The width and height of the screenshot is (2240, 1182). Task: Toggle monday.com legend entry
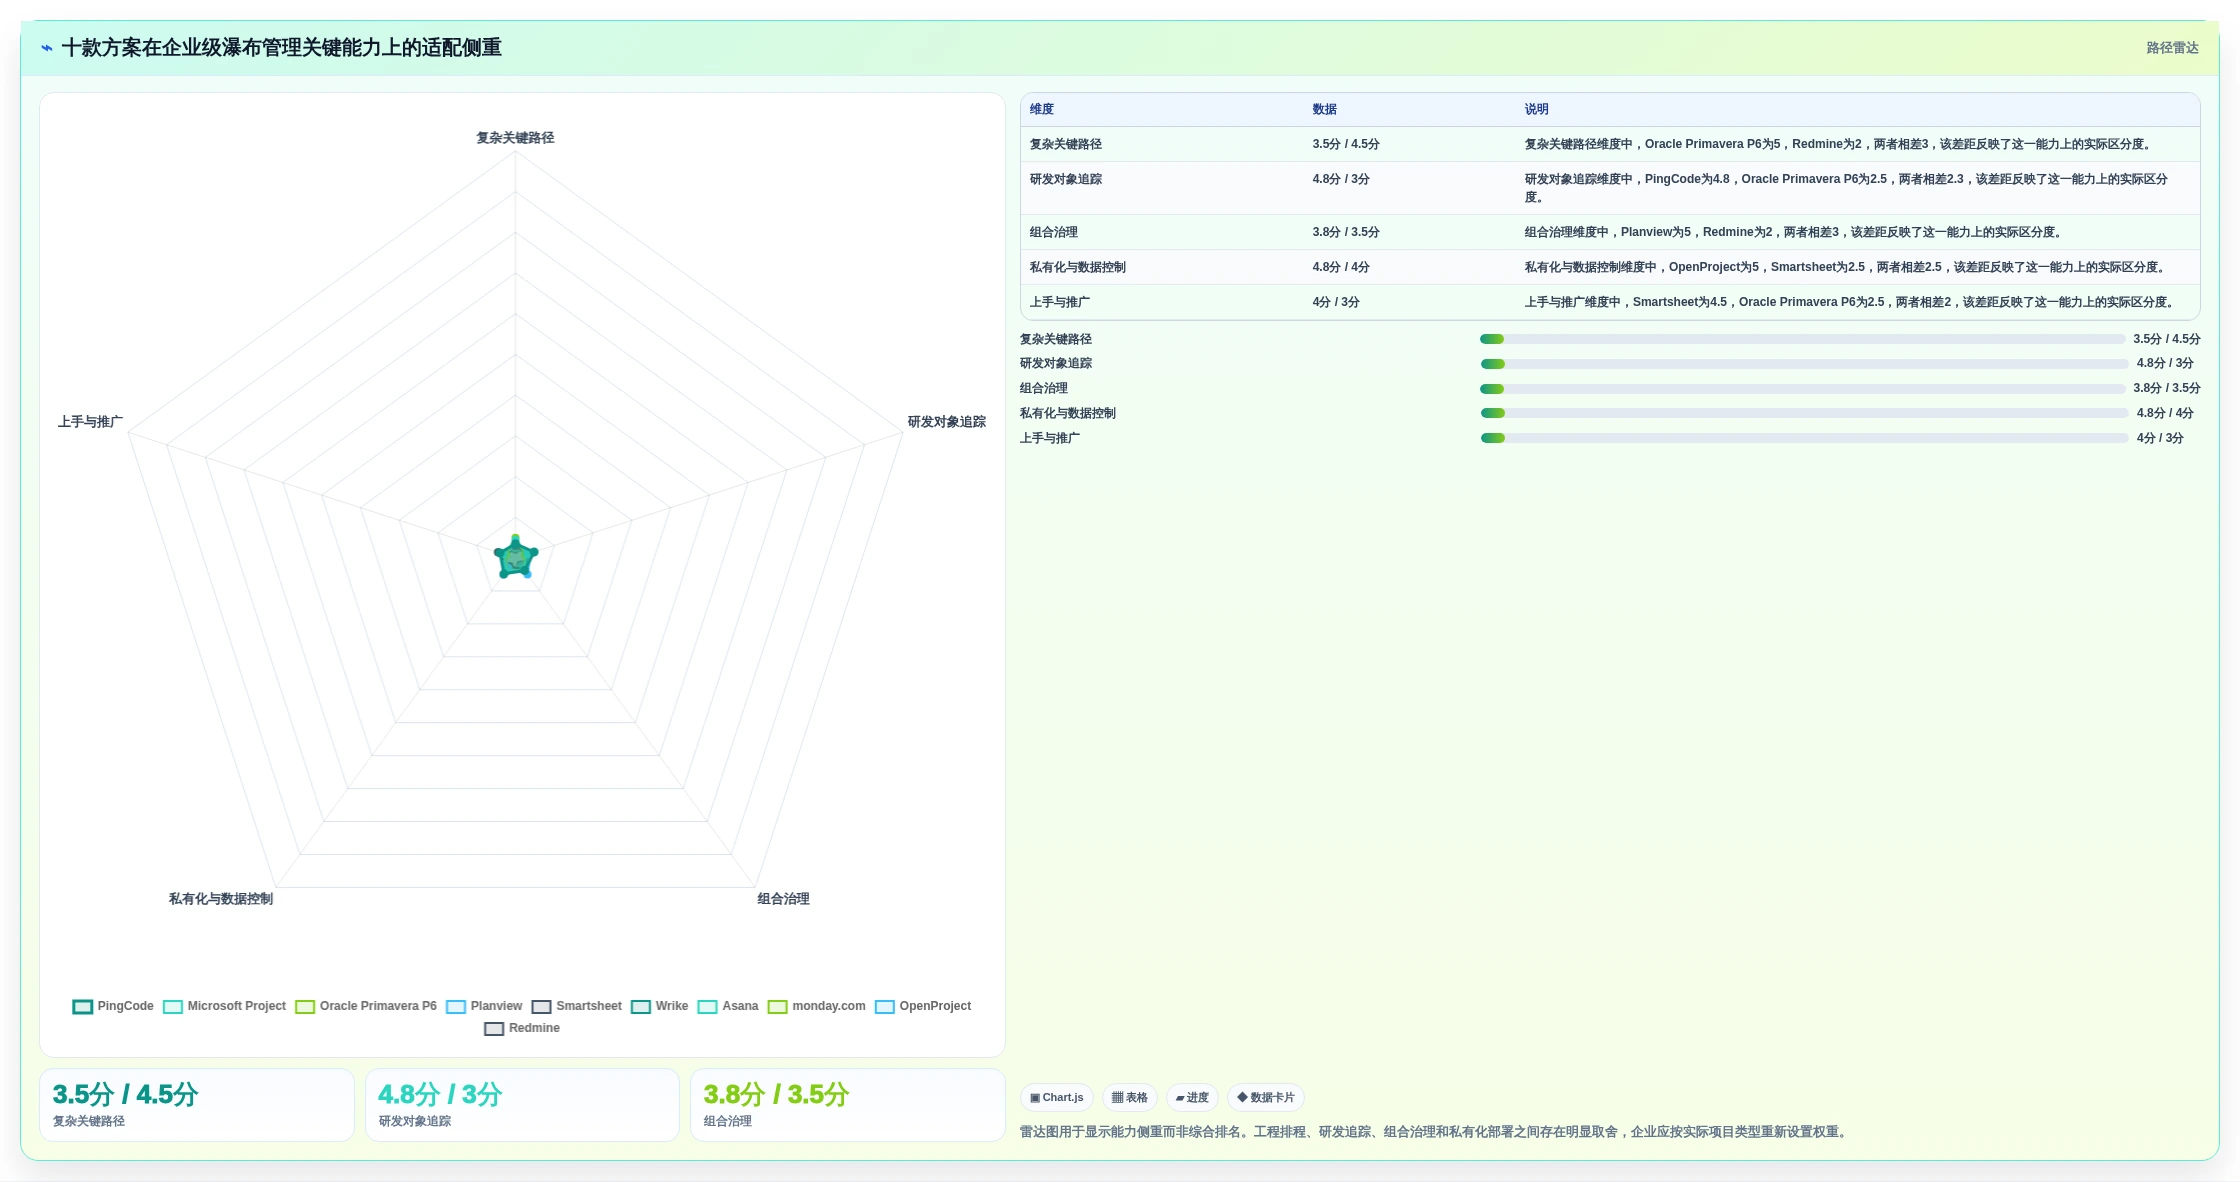pos(817,1006)
